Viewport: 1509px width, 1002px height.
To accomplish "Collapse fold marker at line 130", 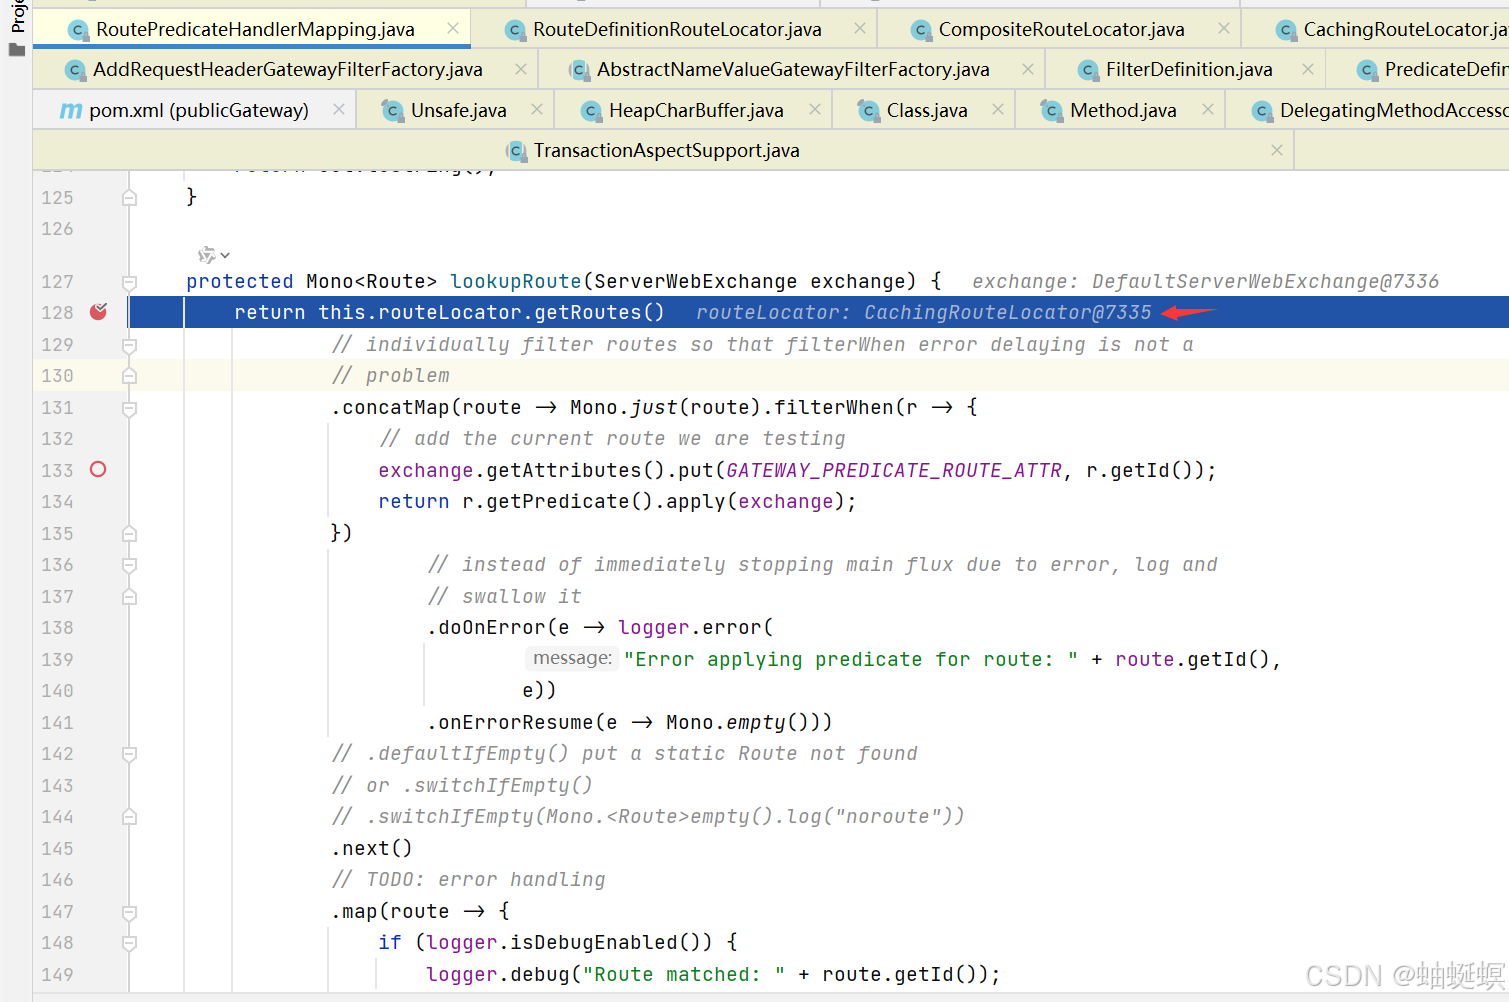I will point(129,376).
